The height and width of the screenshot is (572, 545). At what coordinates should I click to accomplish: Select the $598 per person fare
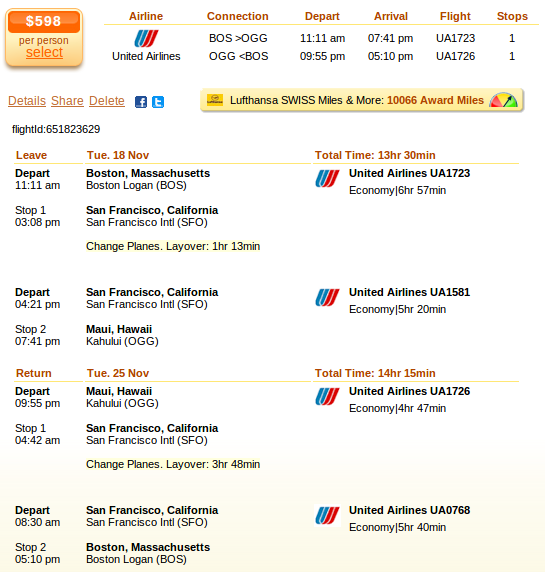pyautogui.click(x=44, y=53)
